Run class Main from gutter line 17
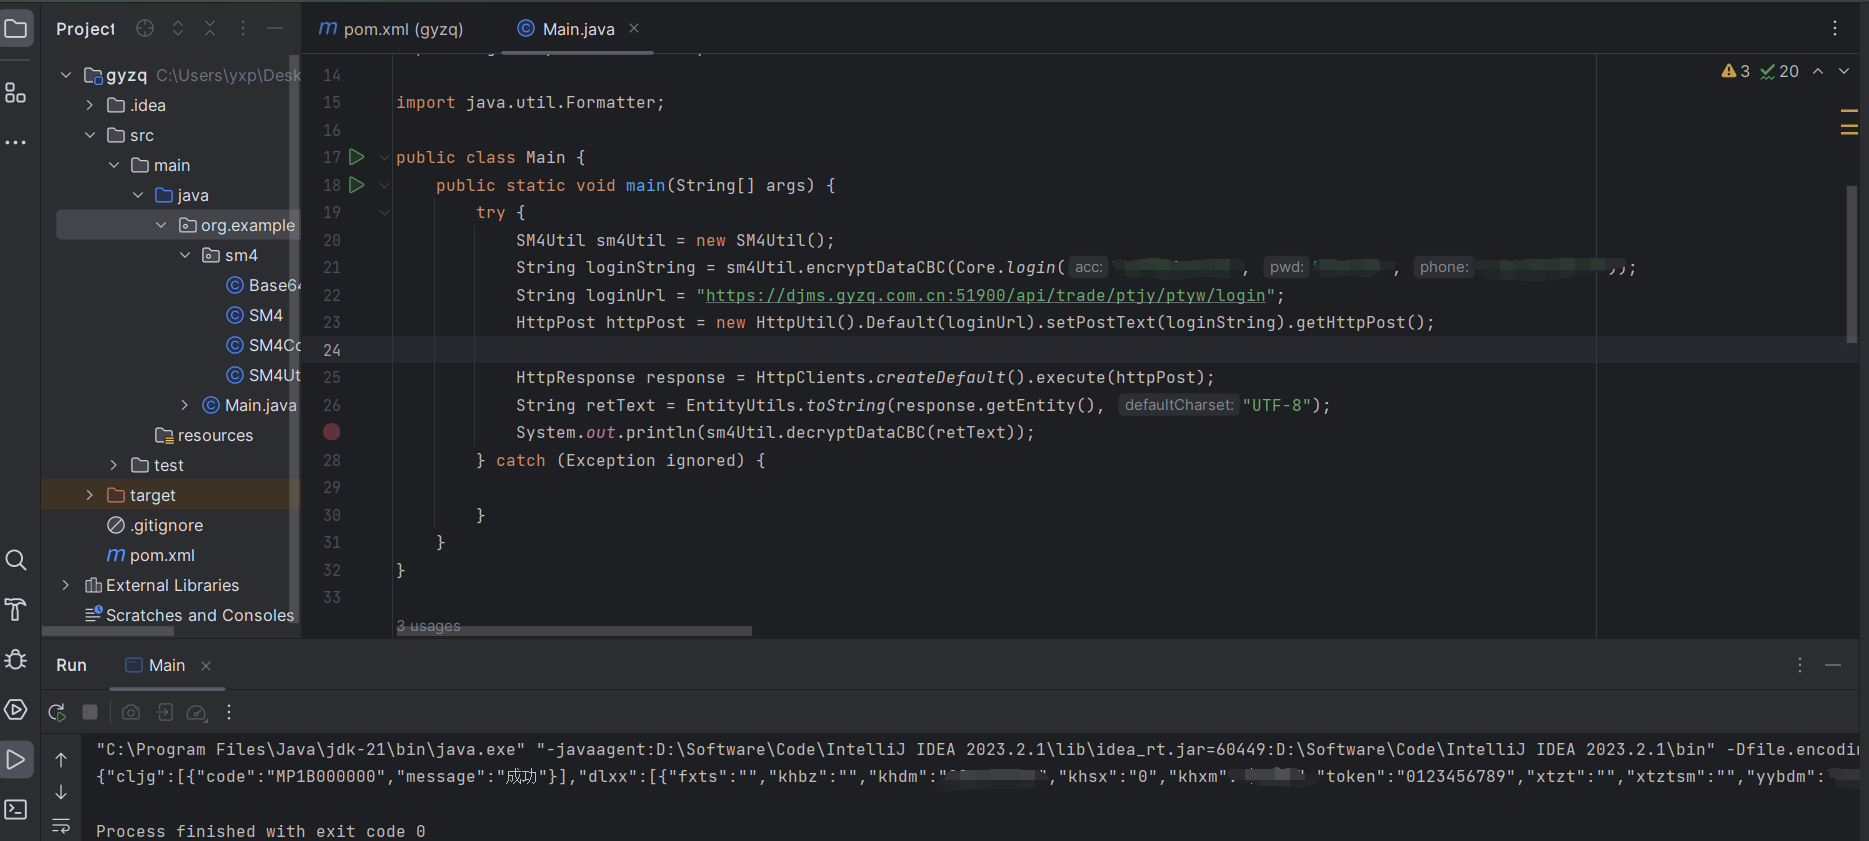1869x841 pixels. [356, 157]
